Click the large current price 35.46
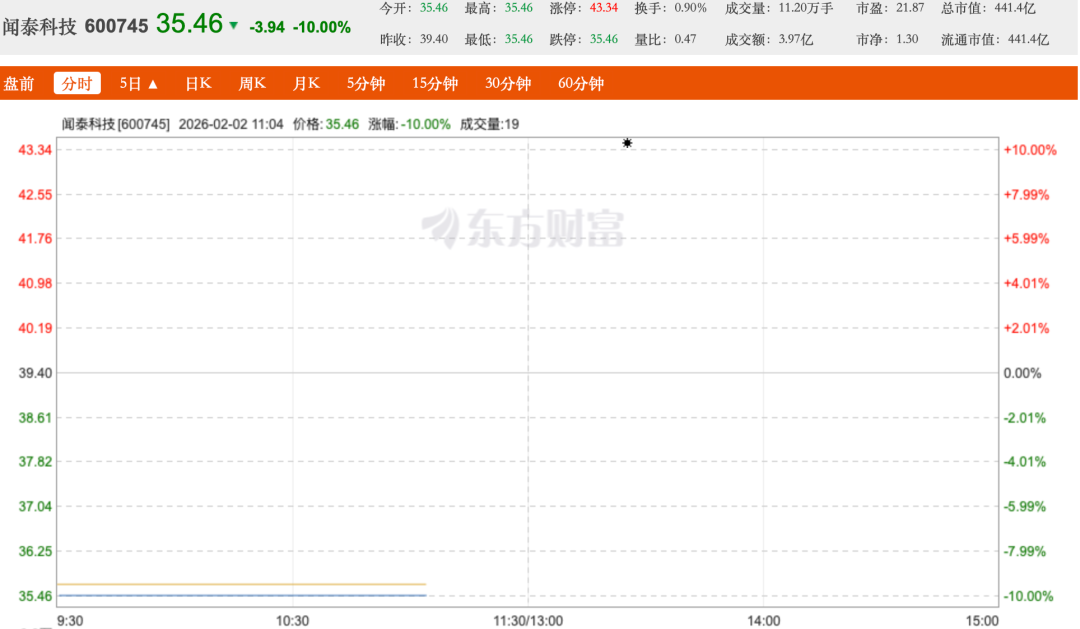This screenshot has height=629, width=1080. [x=189, y=23]
